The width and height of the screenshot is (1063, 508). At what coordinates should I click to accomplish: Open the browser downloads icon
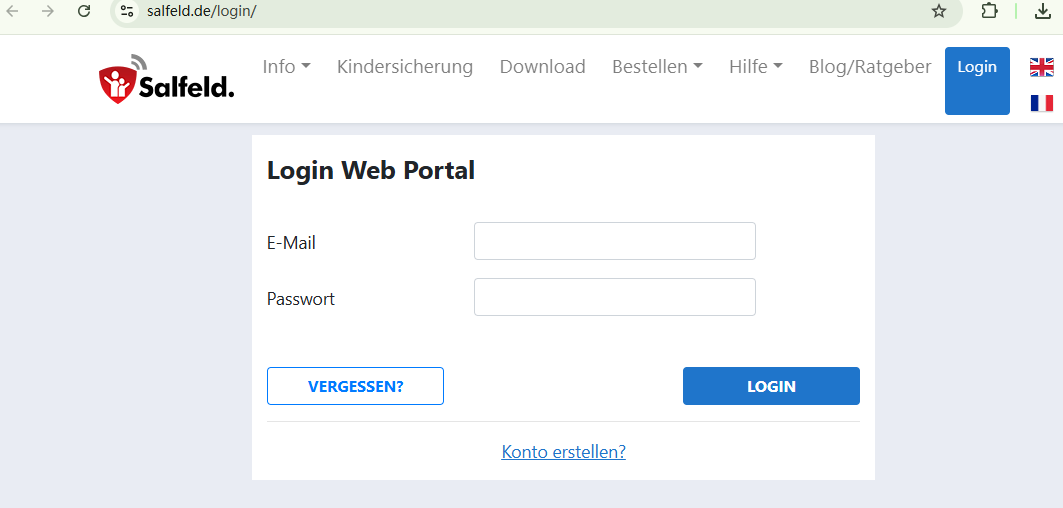pyautogui.click(x=1043, y=11)
